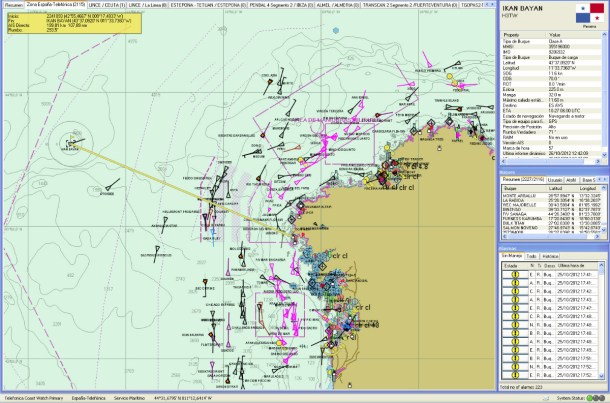This screenshot has width=610, height=403.
Task: Click the Destino ES AVS property row
Action: [x=552, y=105]
